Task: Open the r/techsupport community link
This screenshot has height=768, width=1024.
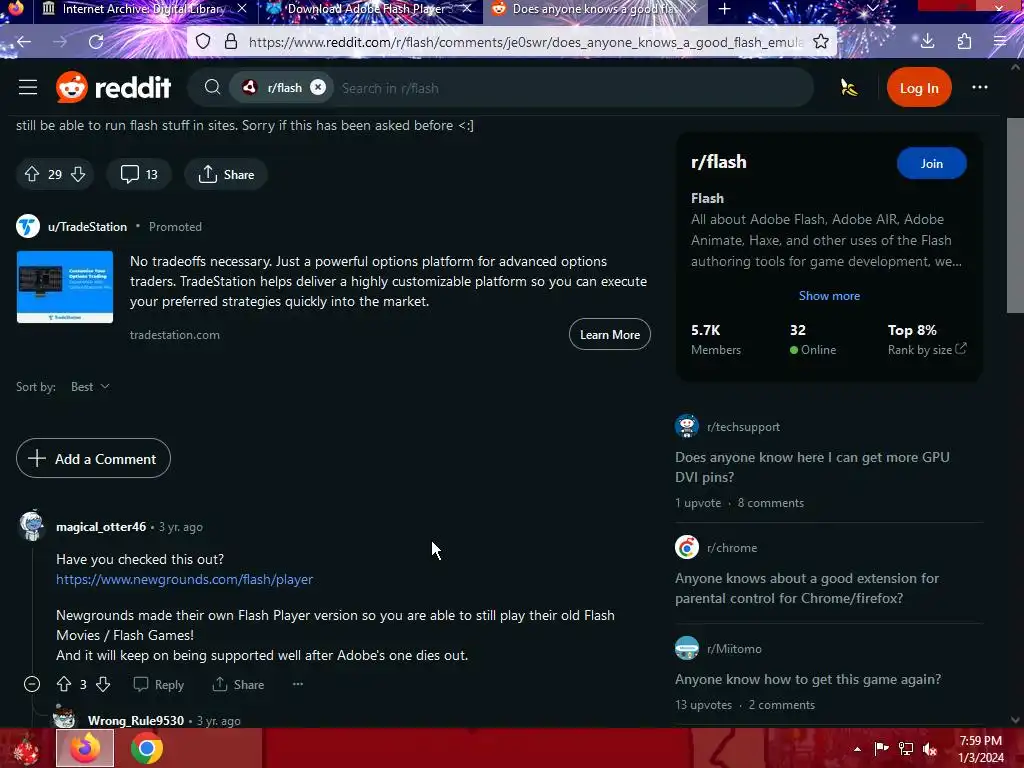Action: (743, 427)
